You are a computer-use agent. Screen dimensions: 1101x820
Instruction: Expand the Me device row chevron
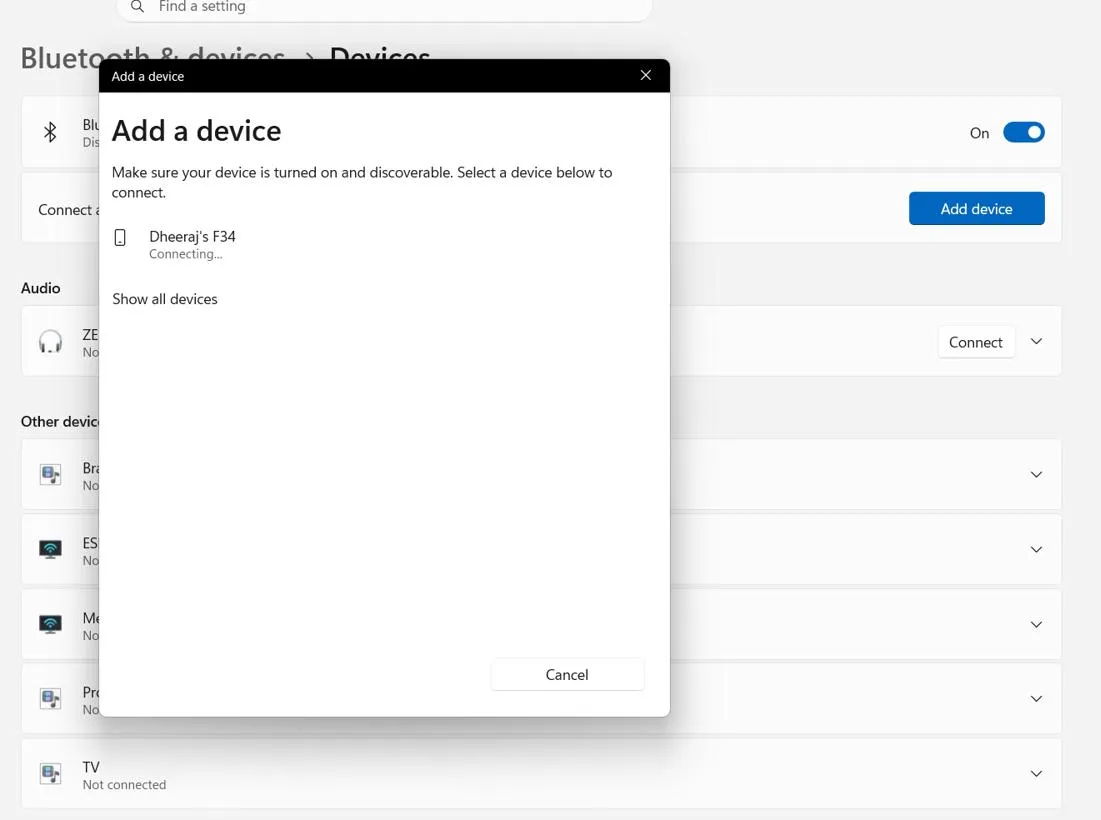pyautogui.click(x=1036, y=625)
